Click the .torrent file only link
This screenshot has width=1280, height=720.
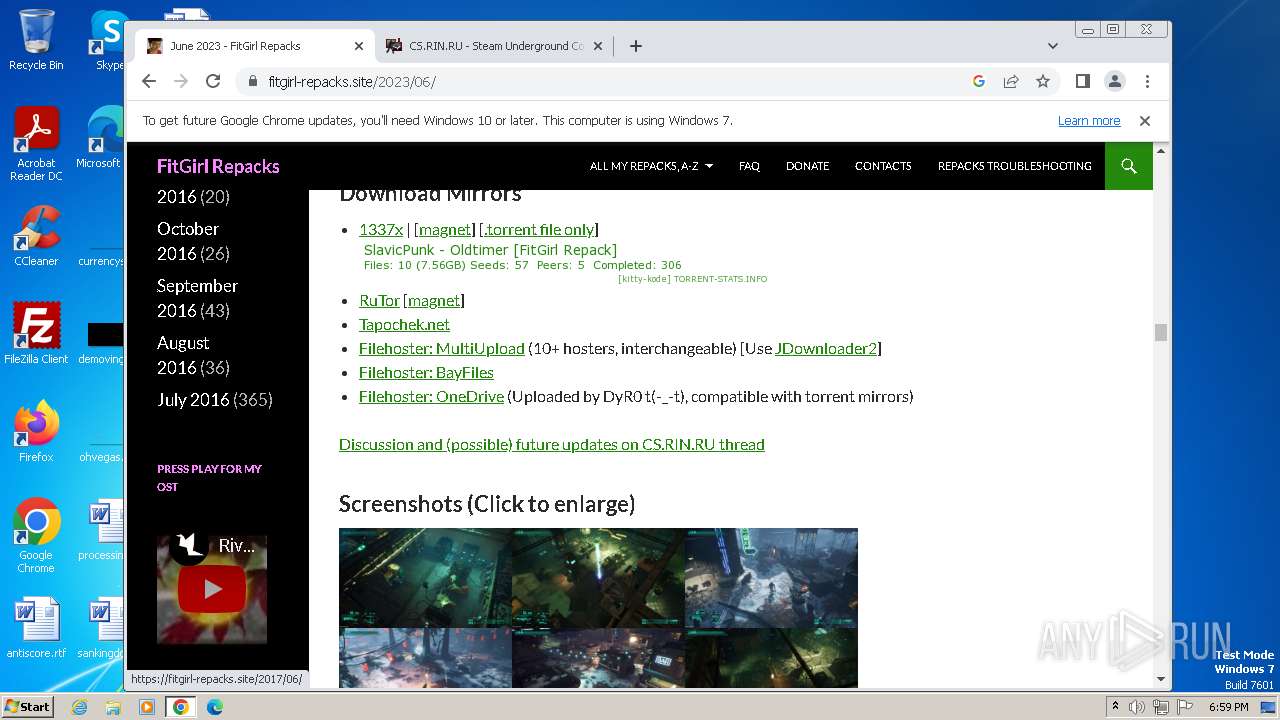pyautogui.click(x=539, y=229)
